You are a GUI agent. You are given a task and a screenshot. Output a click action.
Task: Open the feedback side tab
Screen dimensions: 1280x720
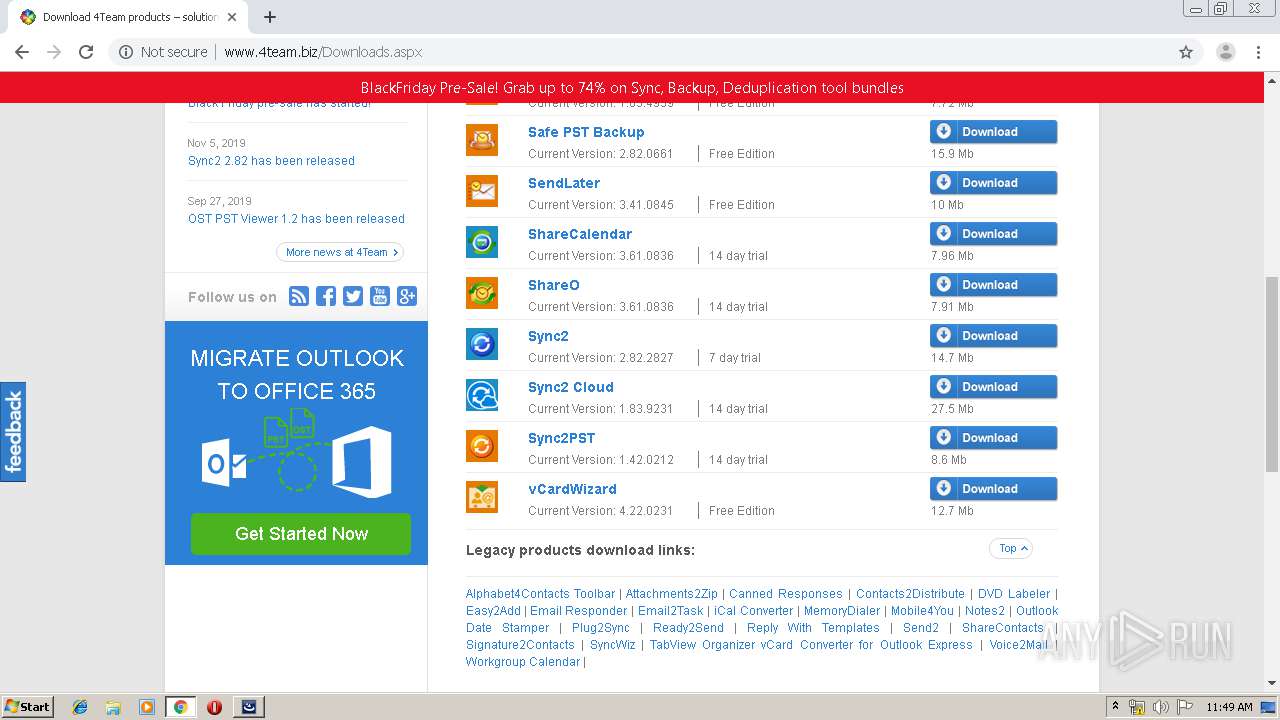pyautogui.click(x=13, y=432)
